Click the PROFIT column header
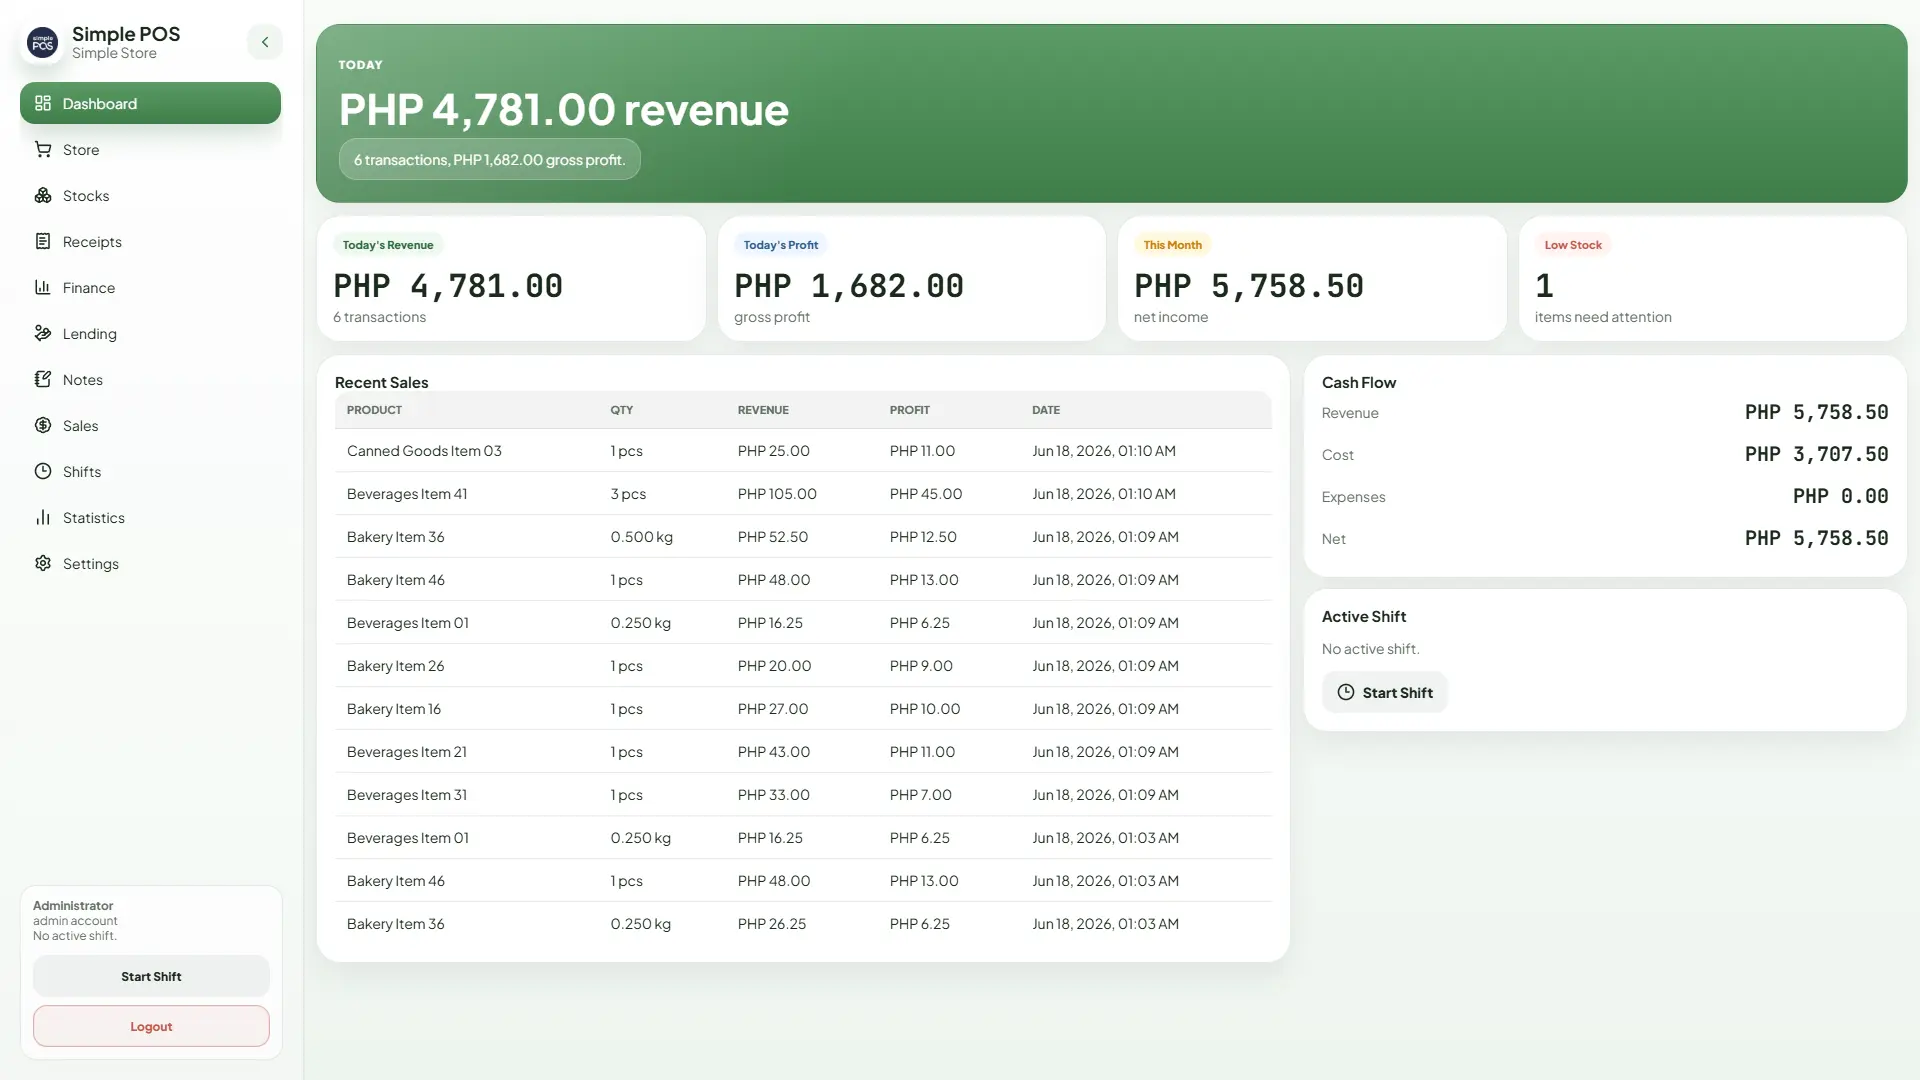Viewport: 1920px width, 1080px height. tap(910, 410)
